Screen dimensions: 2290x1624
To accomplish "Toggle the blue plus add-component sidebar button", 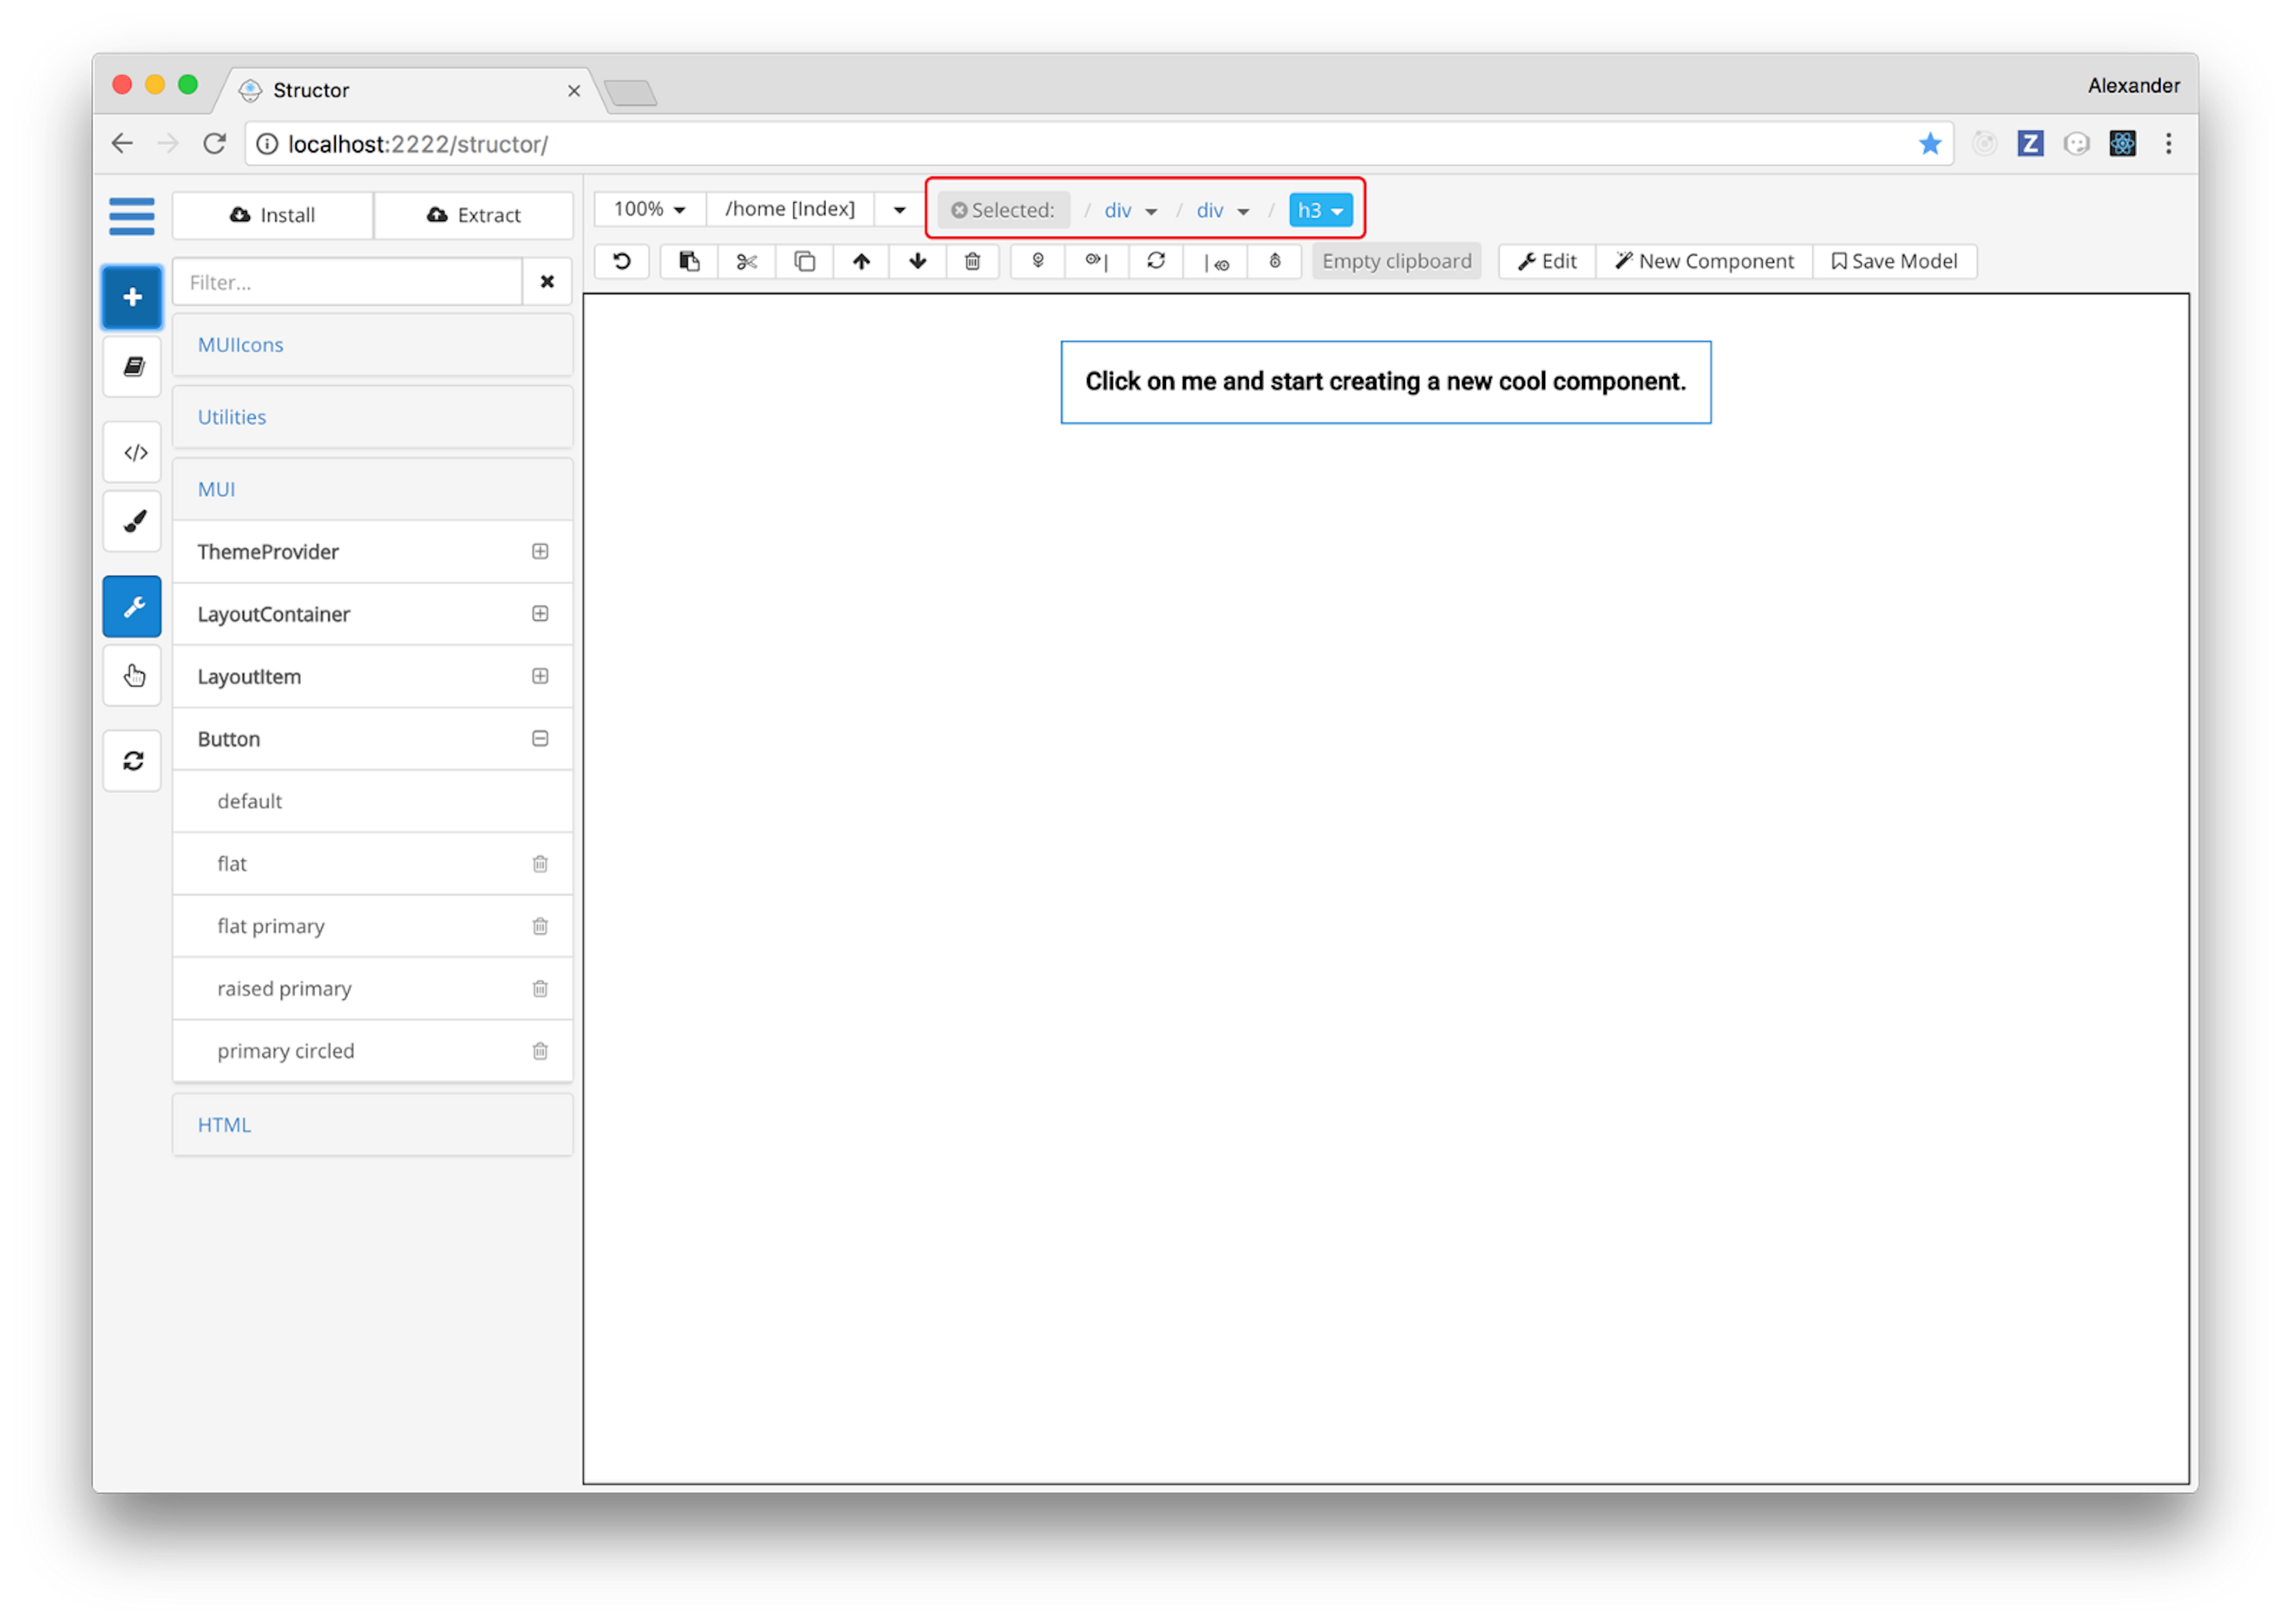I will pos(132,297).
